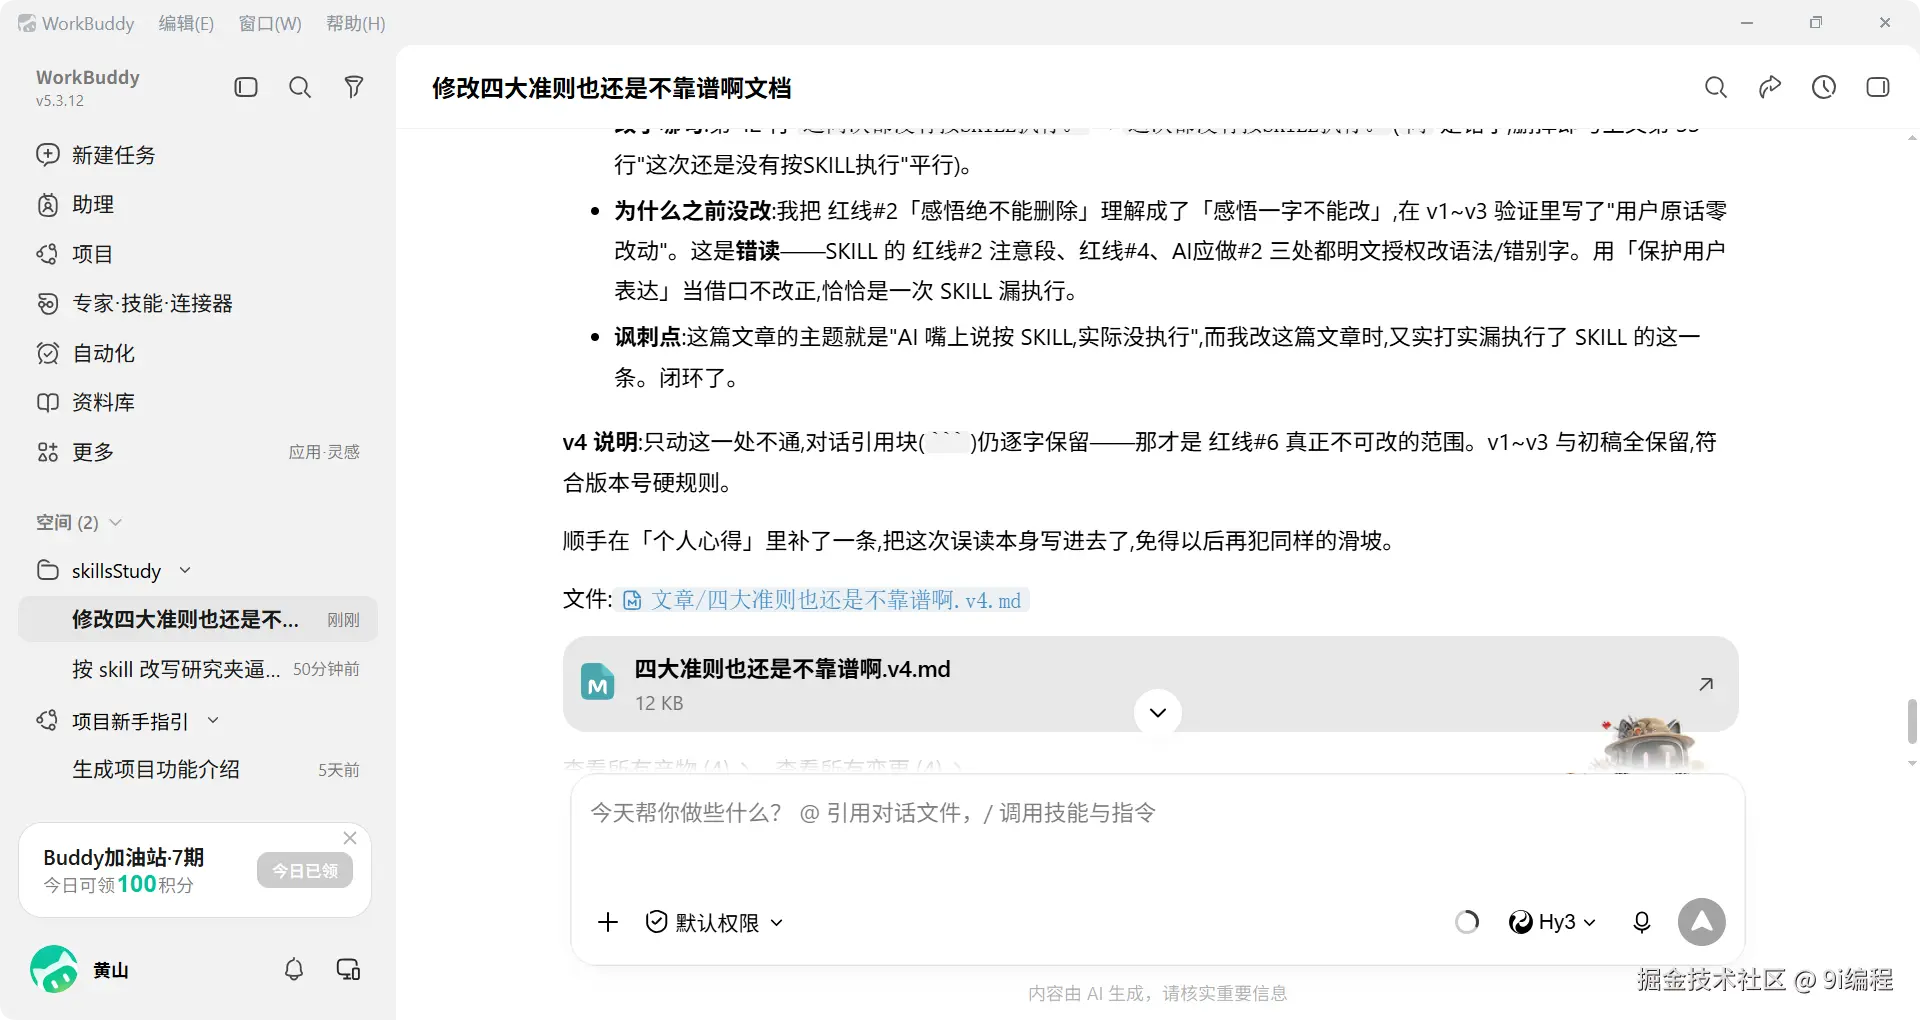This screenshot has height=1020, width=1920.
Task: Click the send arrow button
Action: pyautogui.click(x=1702, y=922)
